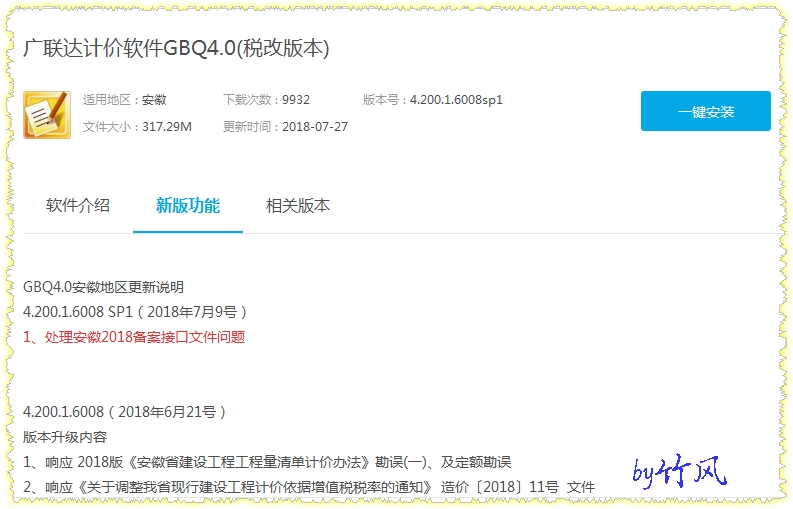
Task: Click the item about 工程量清单计价办法 勘误
Action: coord(267,462)
